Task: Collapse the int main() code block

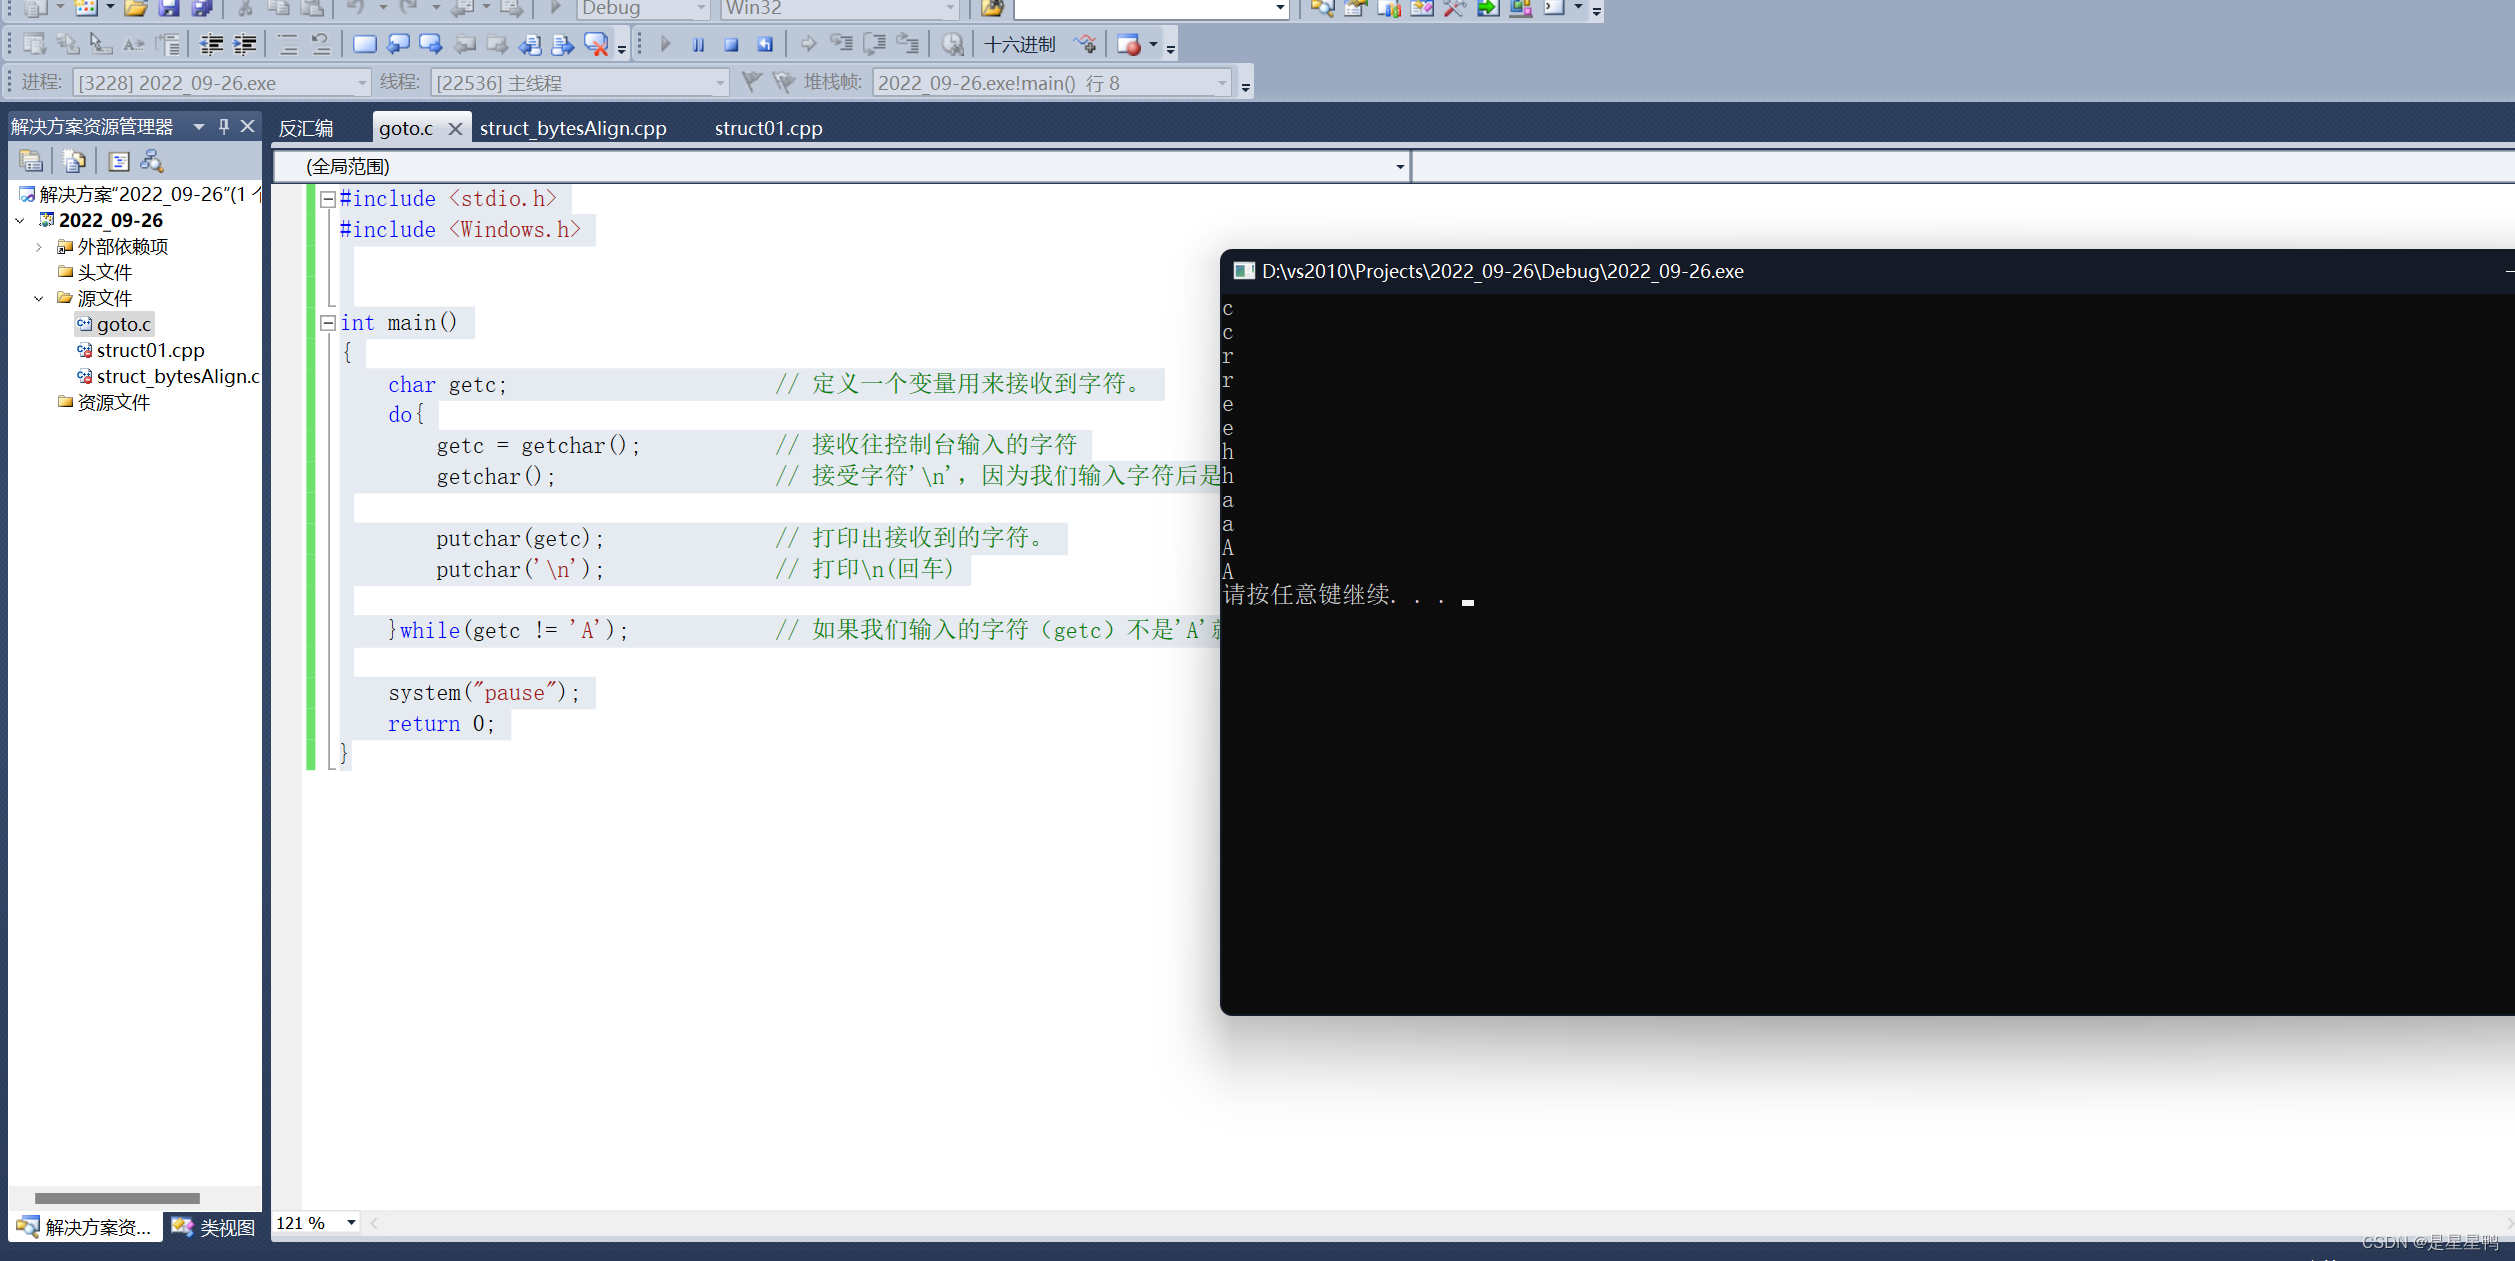Action: pos(327,323)
